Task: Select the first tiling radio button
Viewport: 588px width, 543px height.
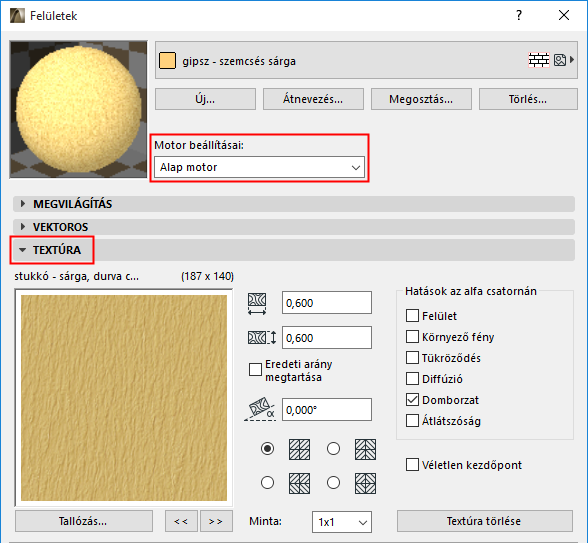Action: [267, 448]
